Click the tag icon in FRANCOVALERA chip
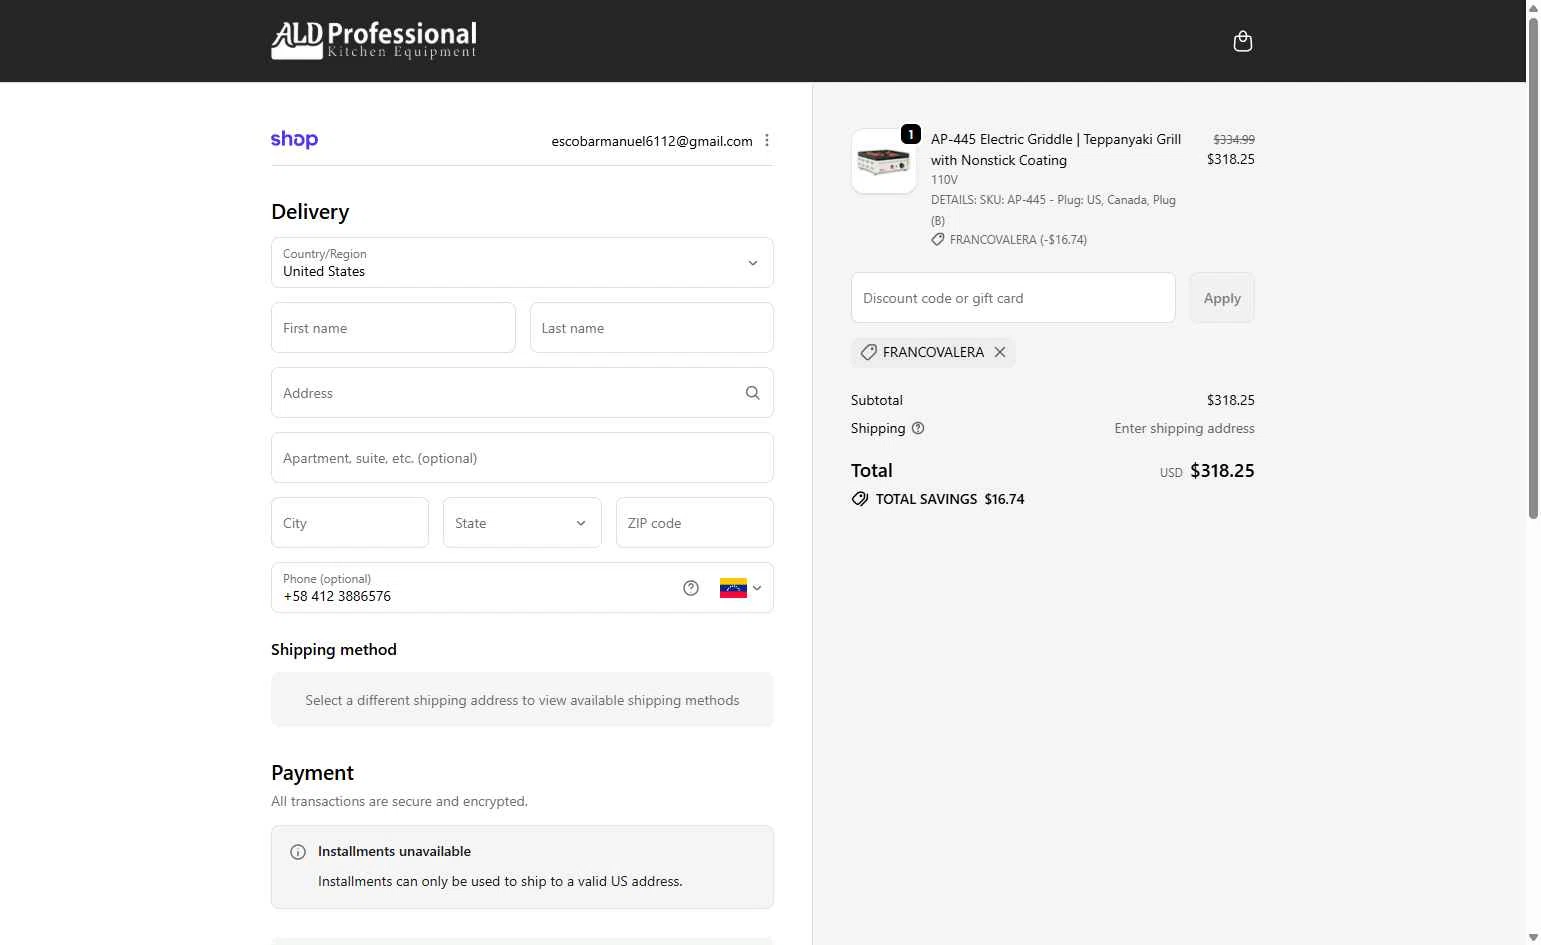 click(x=868, y=352)
